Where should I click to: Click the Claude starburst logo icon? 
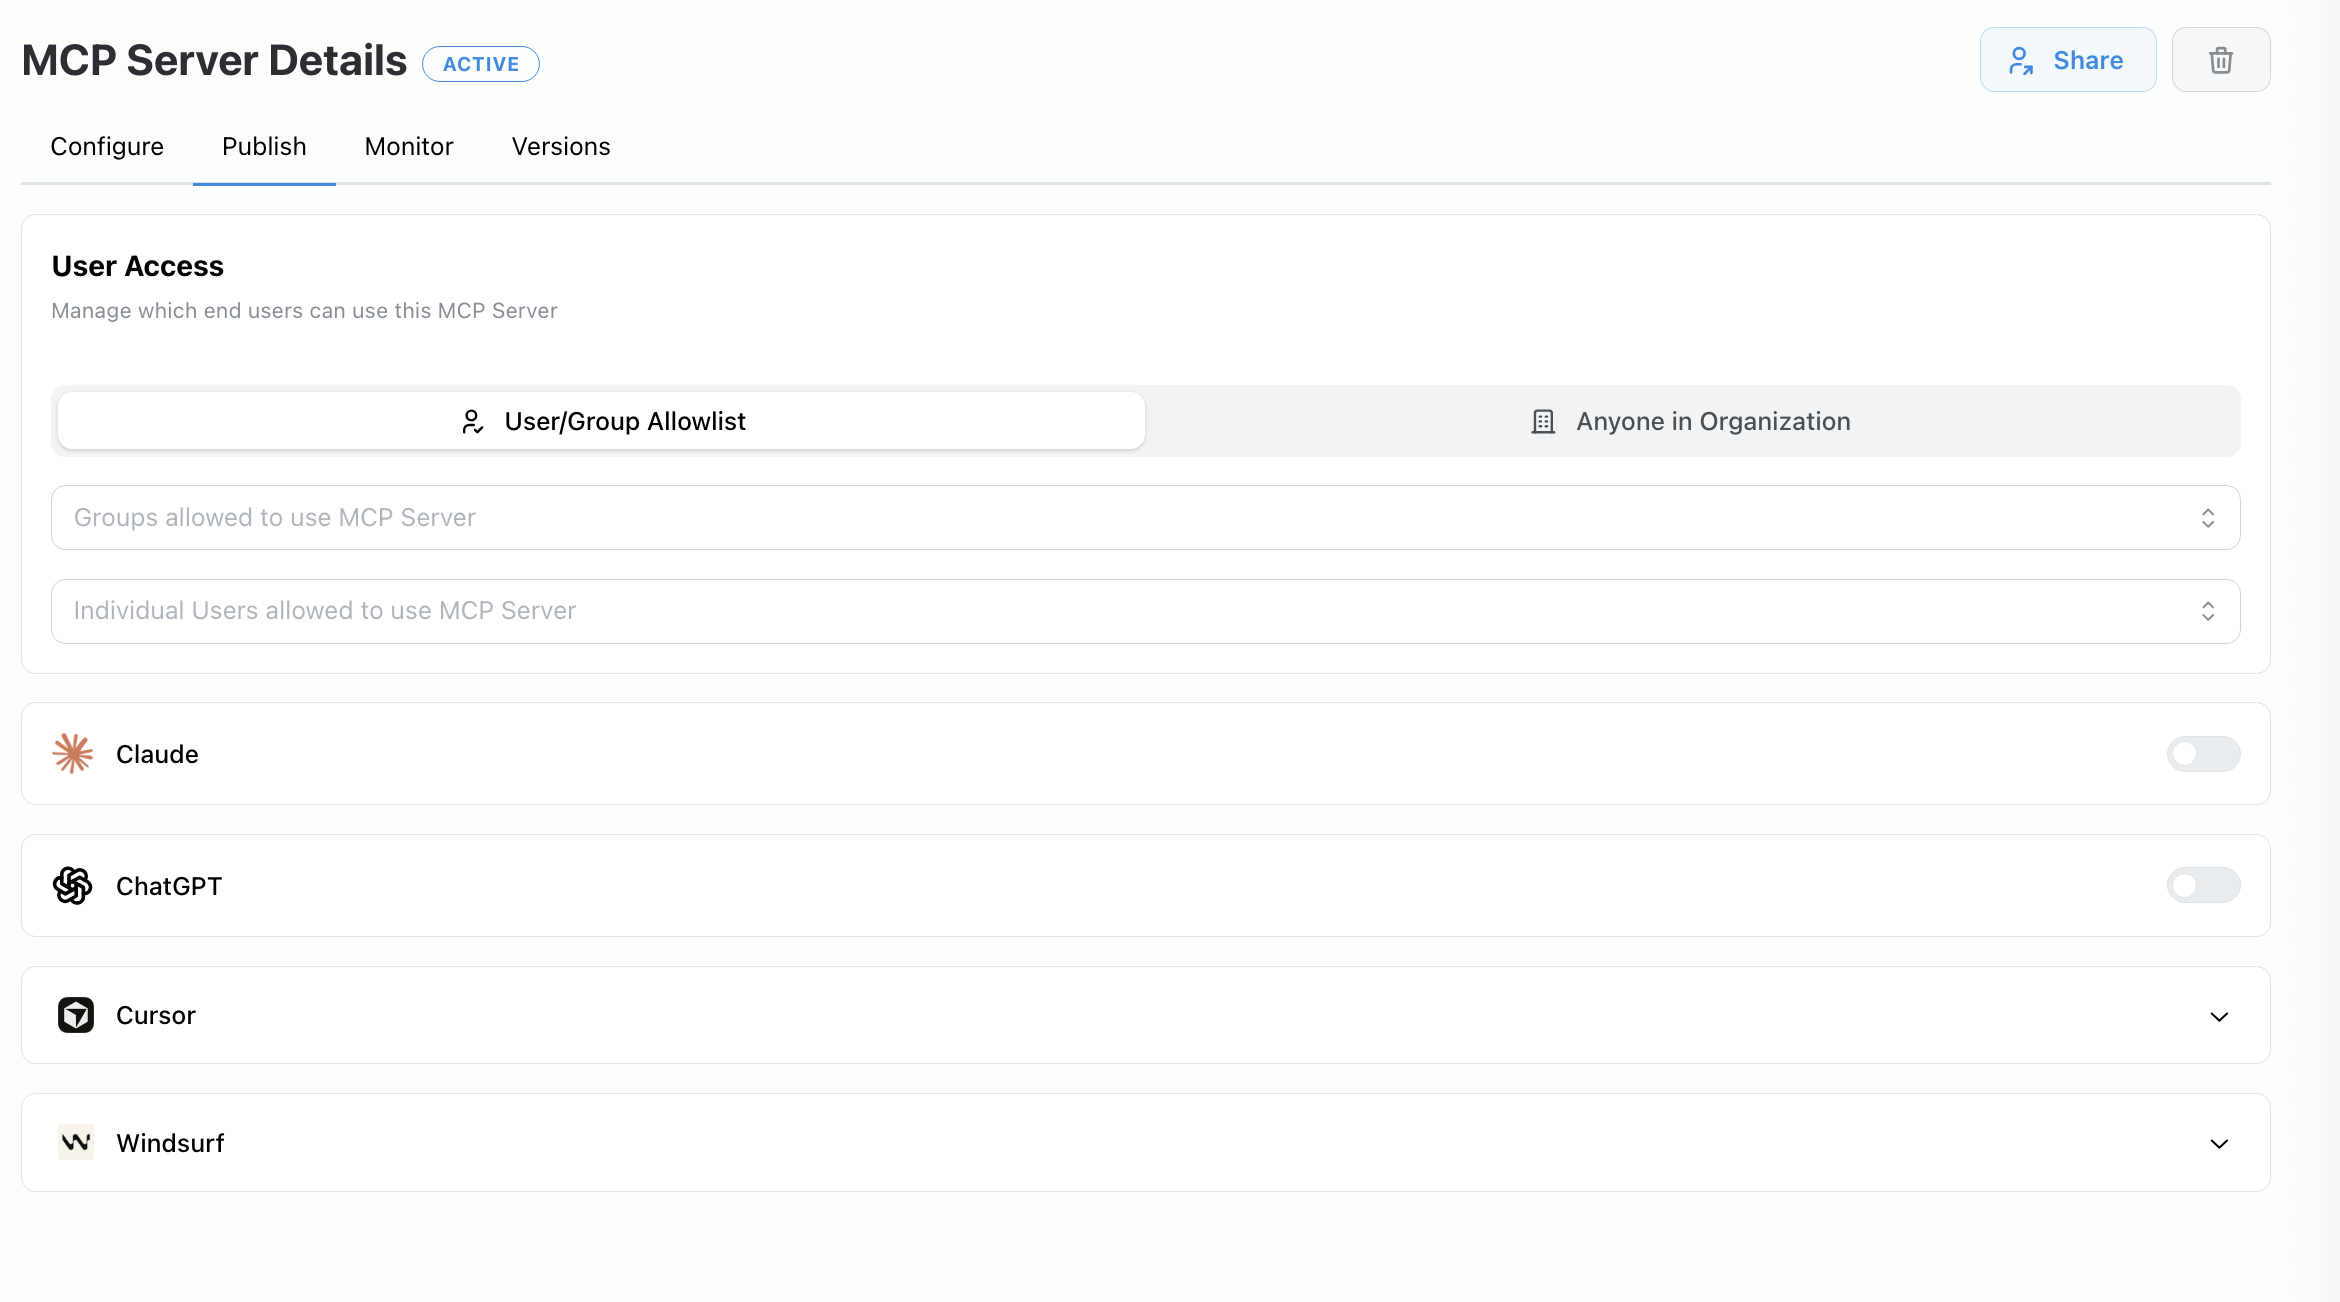[73, 754]
